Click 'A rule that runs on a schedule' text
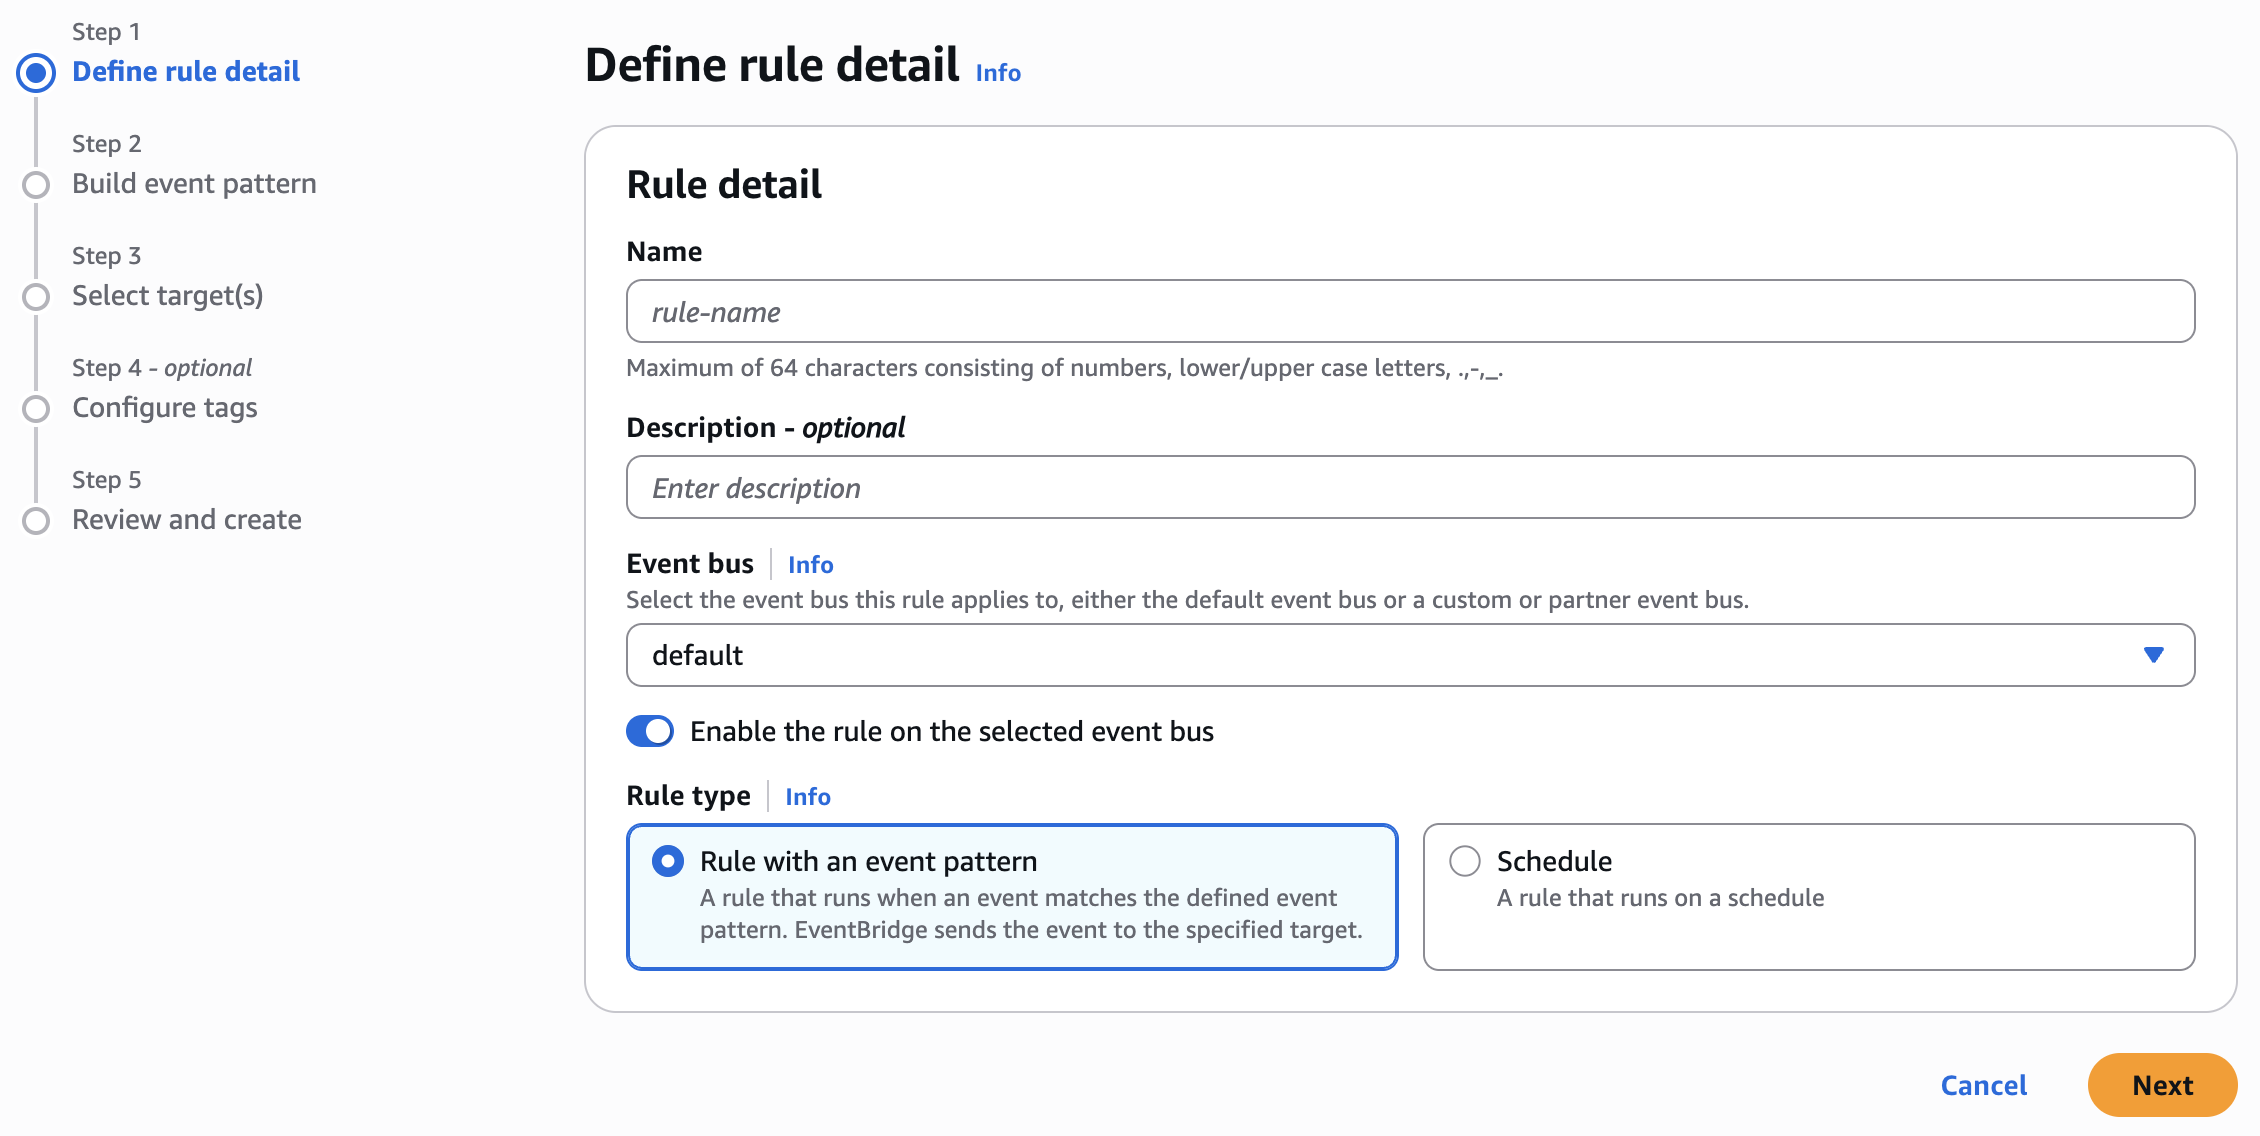Image resolution: width=2260 pixels, height=1136 pixels. click(x=1660, y=898)
